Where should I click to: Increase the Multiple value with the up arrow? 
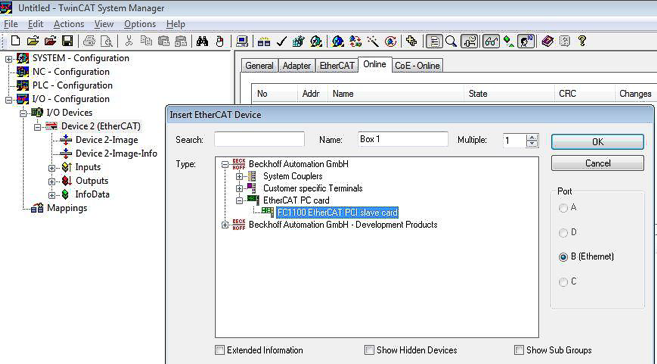click(x=532, y=137)
